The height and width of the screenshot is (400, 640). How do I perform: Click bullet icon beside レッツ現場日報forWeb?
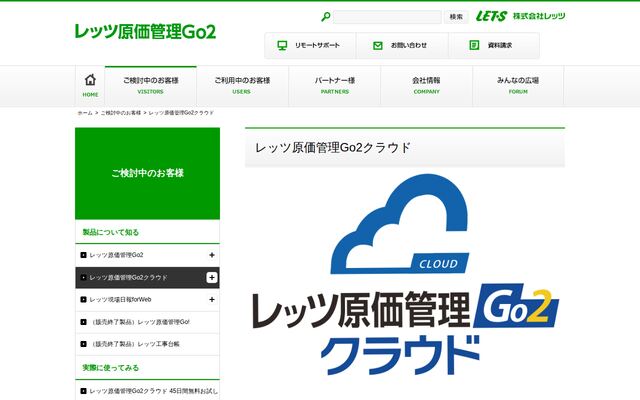(x=83, y=300)
